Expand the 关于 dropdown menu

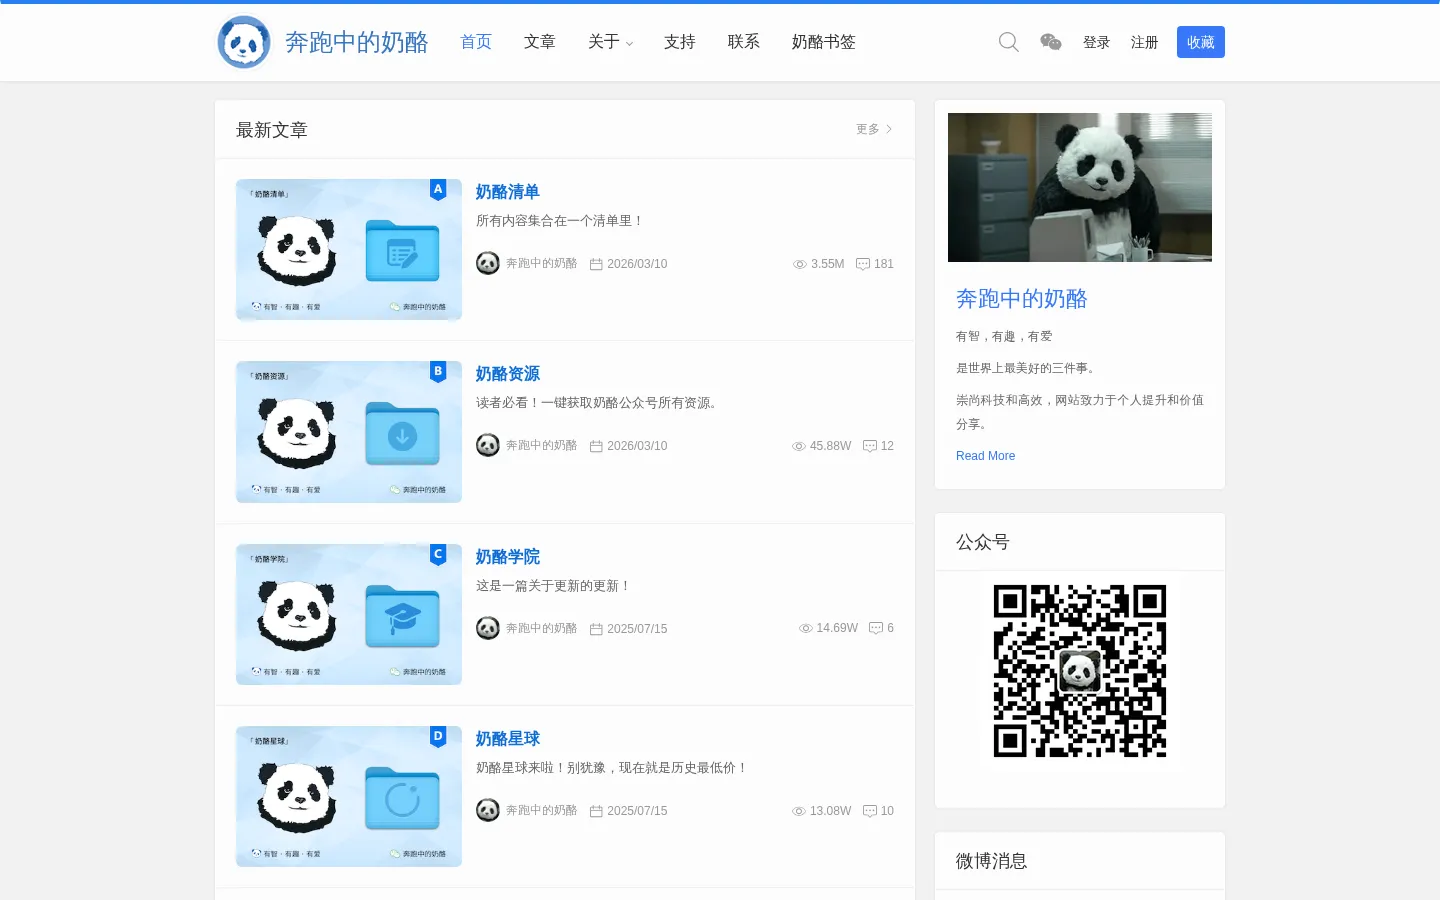click(610, 42)
